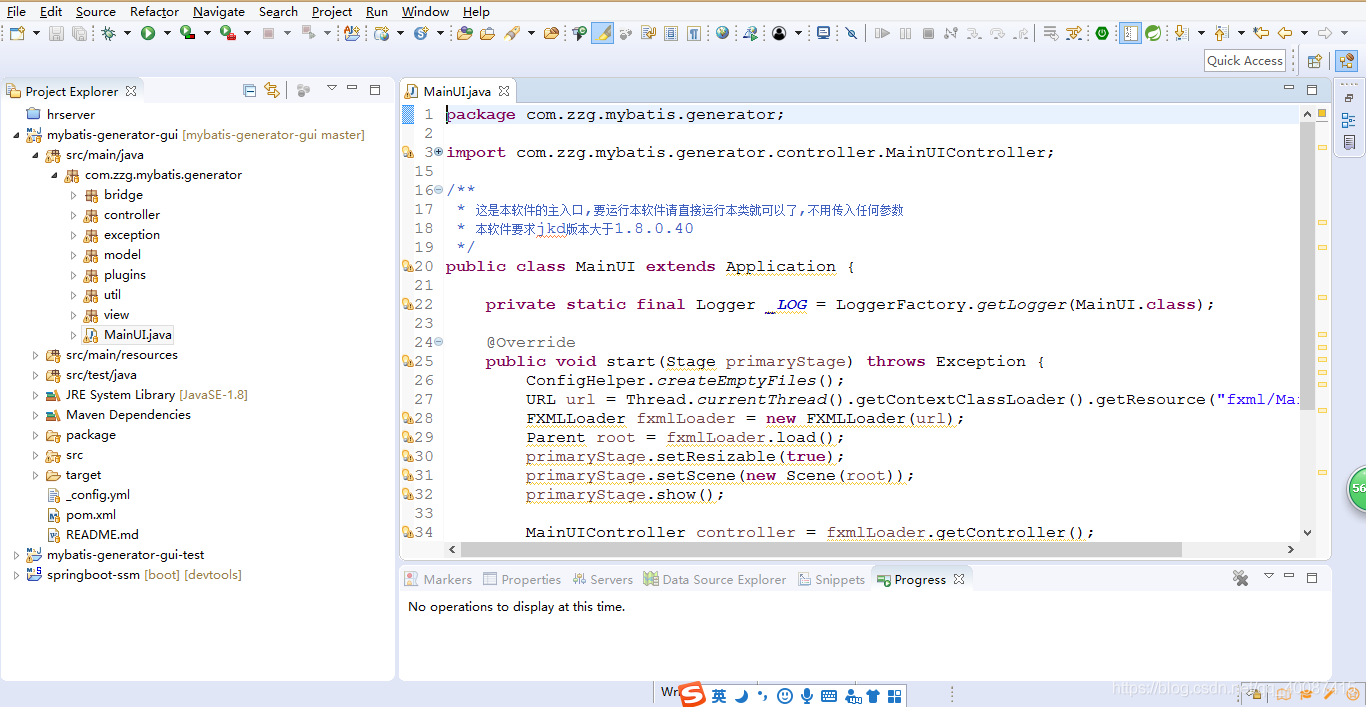This screenshot has height=707, width=1366.
Task: Launch a Debug session
Action: tap(108, 33)
